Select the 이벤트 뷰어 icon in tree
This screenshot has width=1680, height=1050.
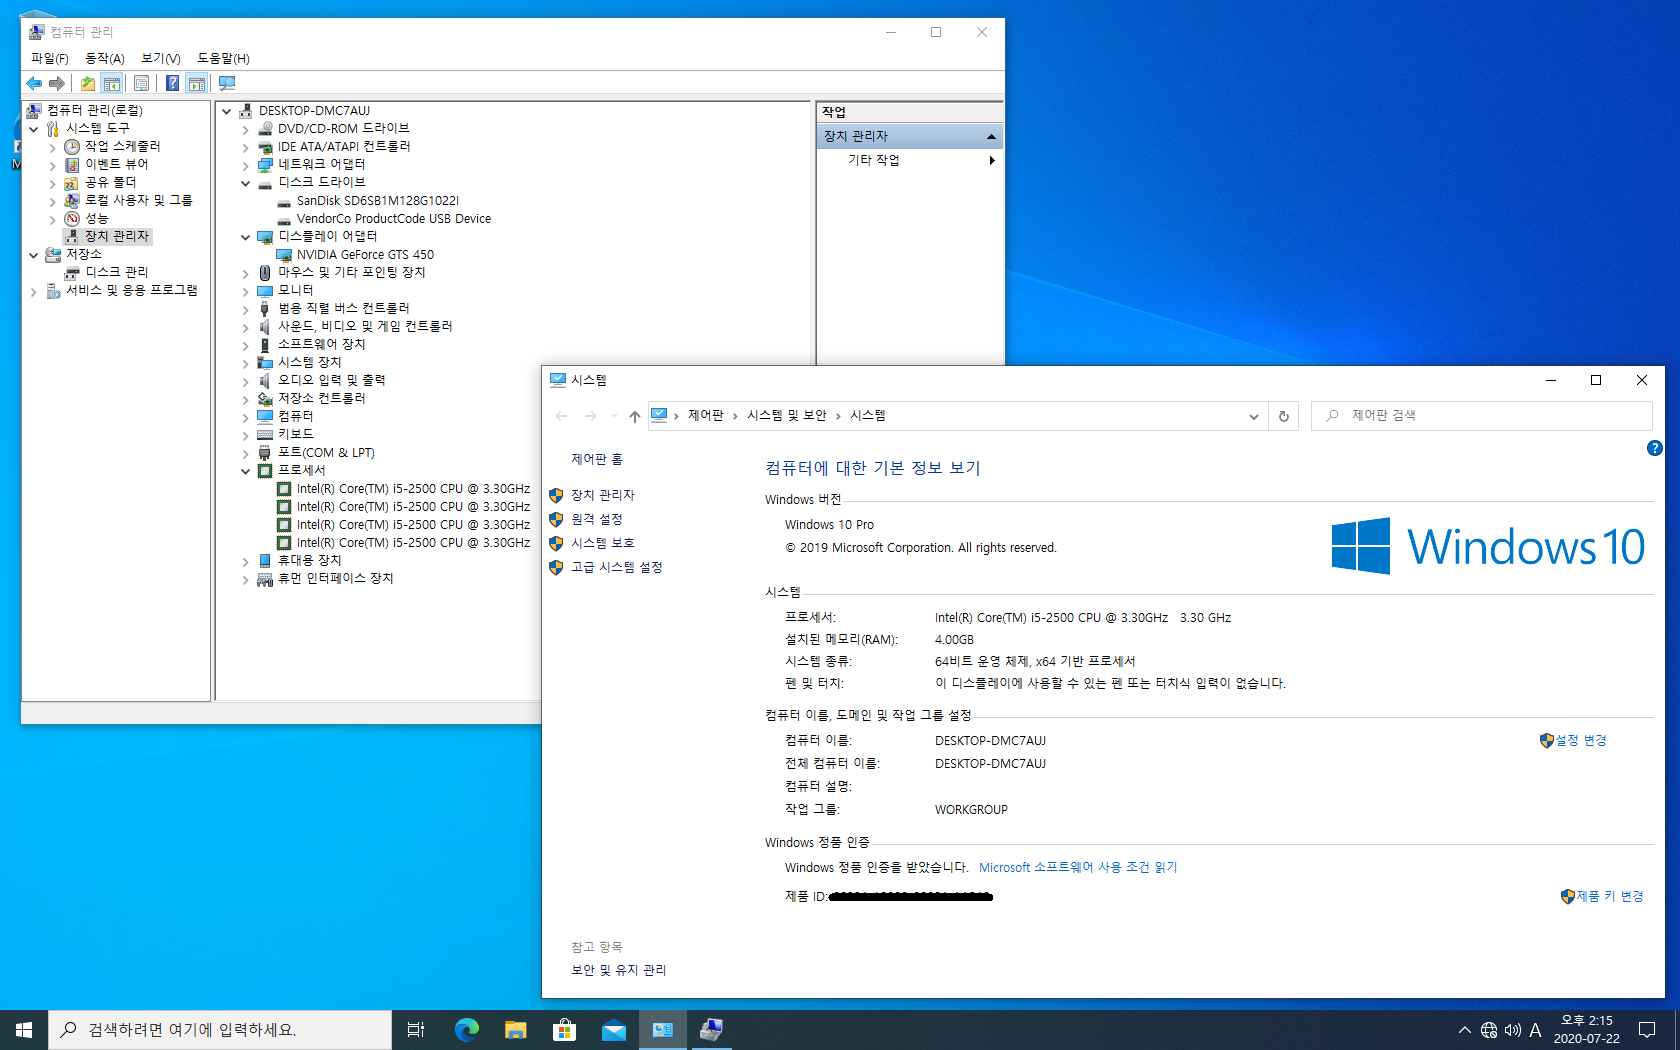click(x=72, y=164)
